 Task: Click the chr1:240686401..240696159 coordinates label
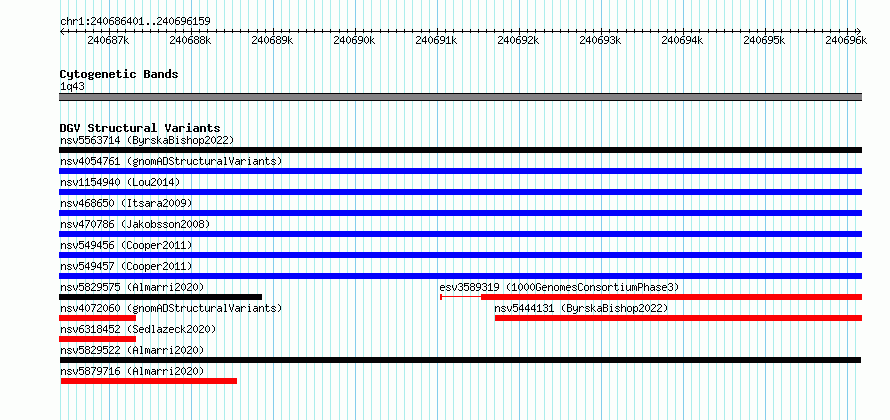[x=135, y=22]
